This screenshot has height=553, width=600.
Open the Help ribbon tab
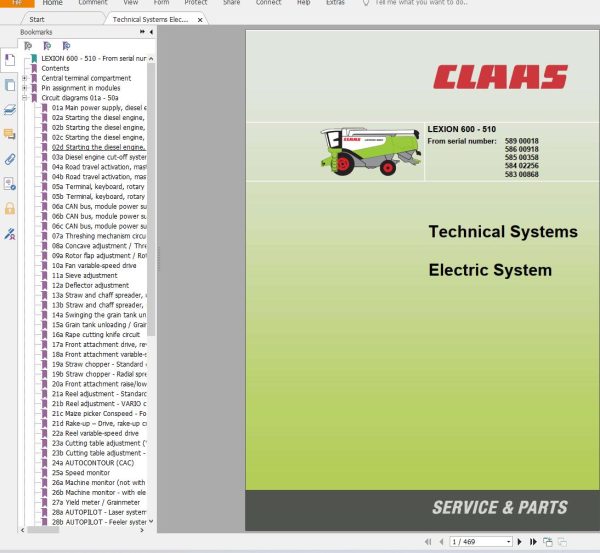(303, 3)
